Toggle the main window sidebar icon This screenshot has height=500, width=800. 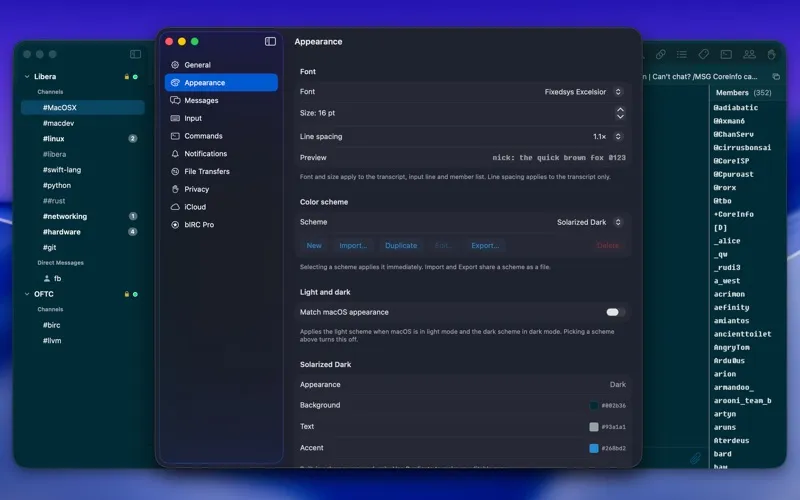[135, 54]
